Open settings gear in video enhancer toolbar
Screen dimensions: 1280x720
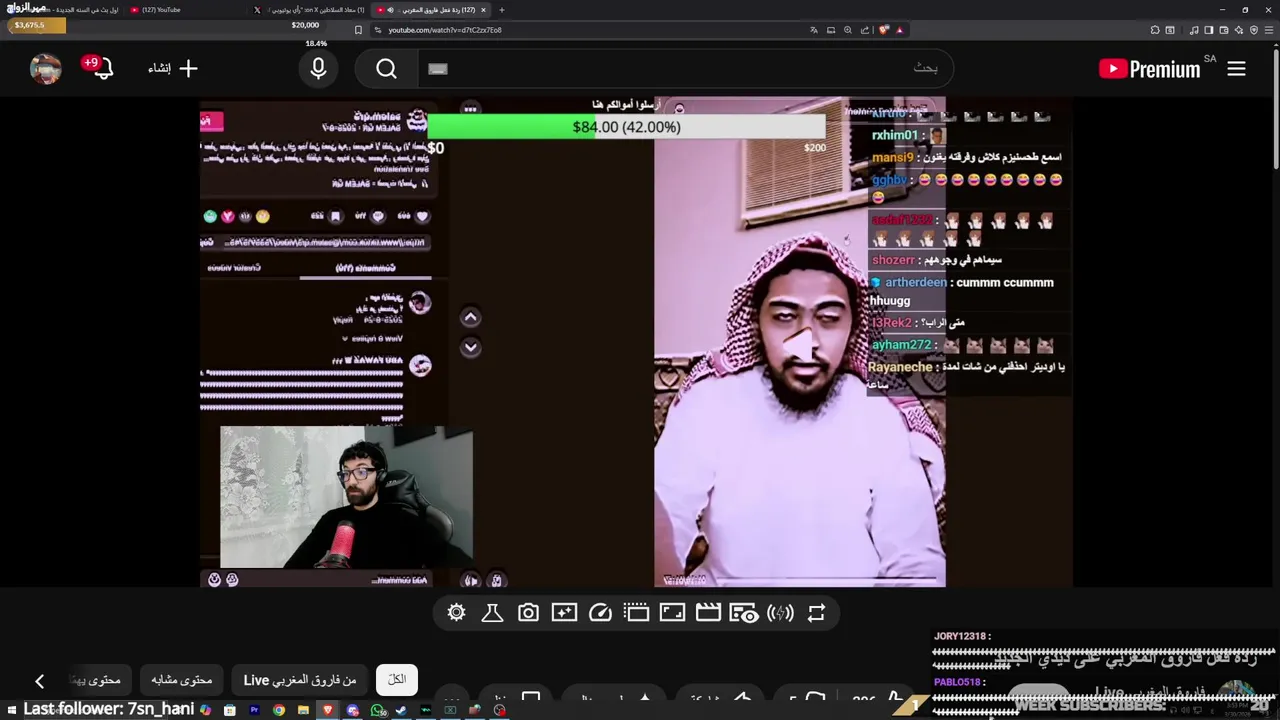[456, 613]
